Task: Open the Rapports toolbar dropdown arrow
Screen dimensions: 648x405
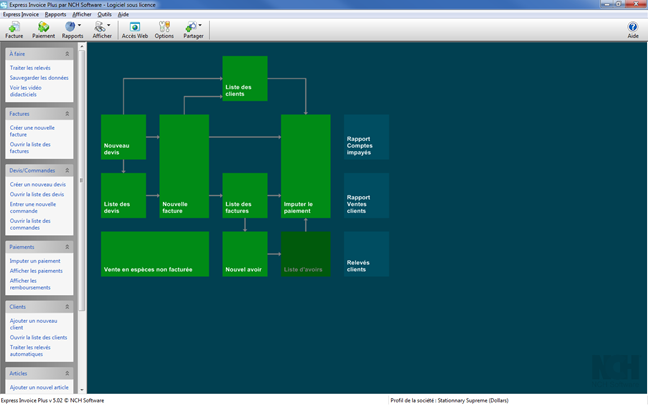Action: (79, 25)
